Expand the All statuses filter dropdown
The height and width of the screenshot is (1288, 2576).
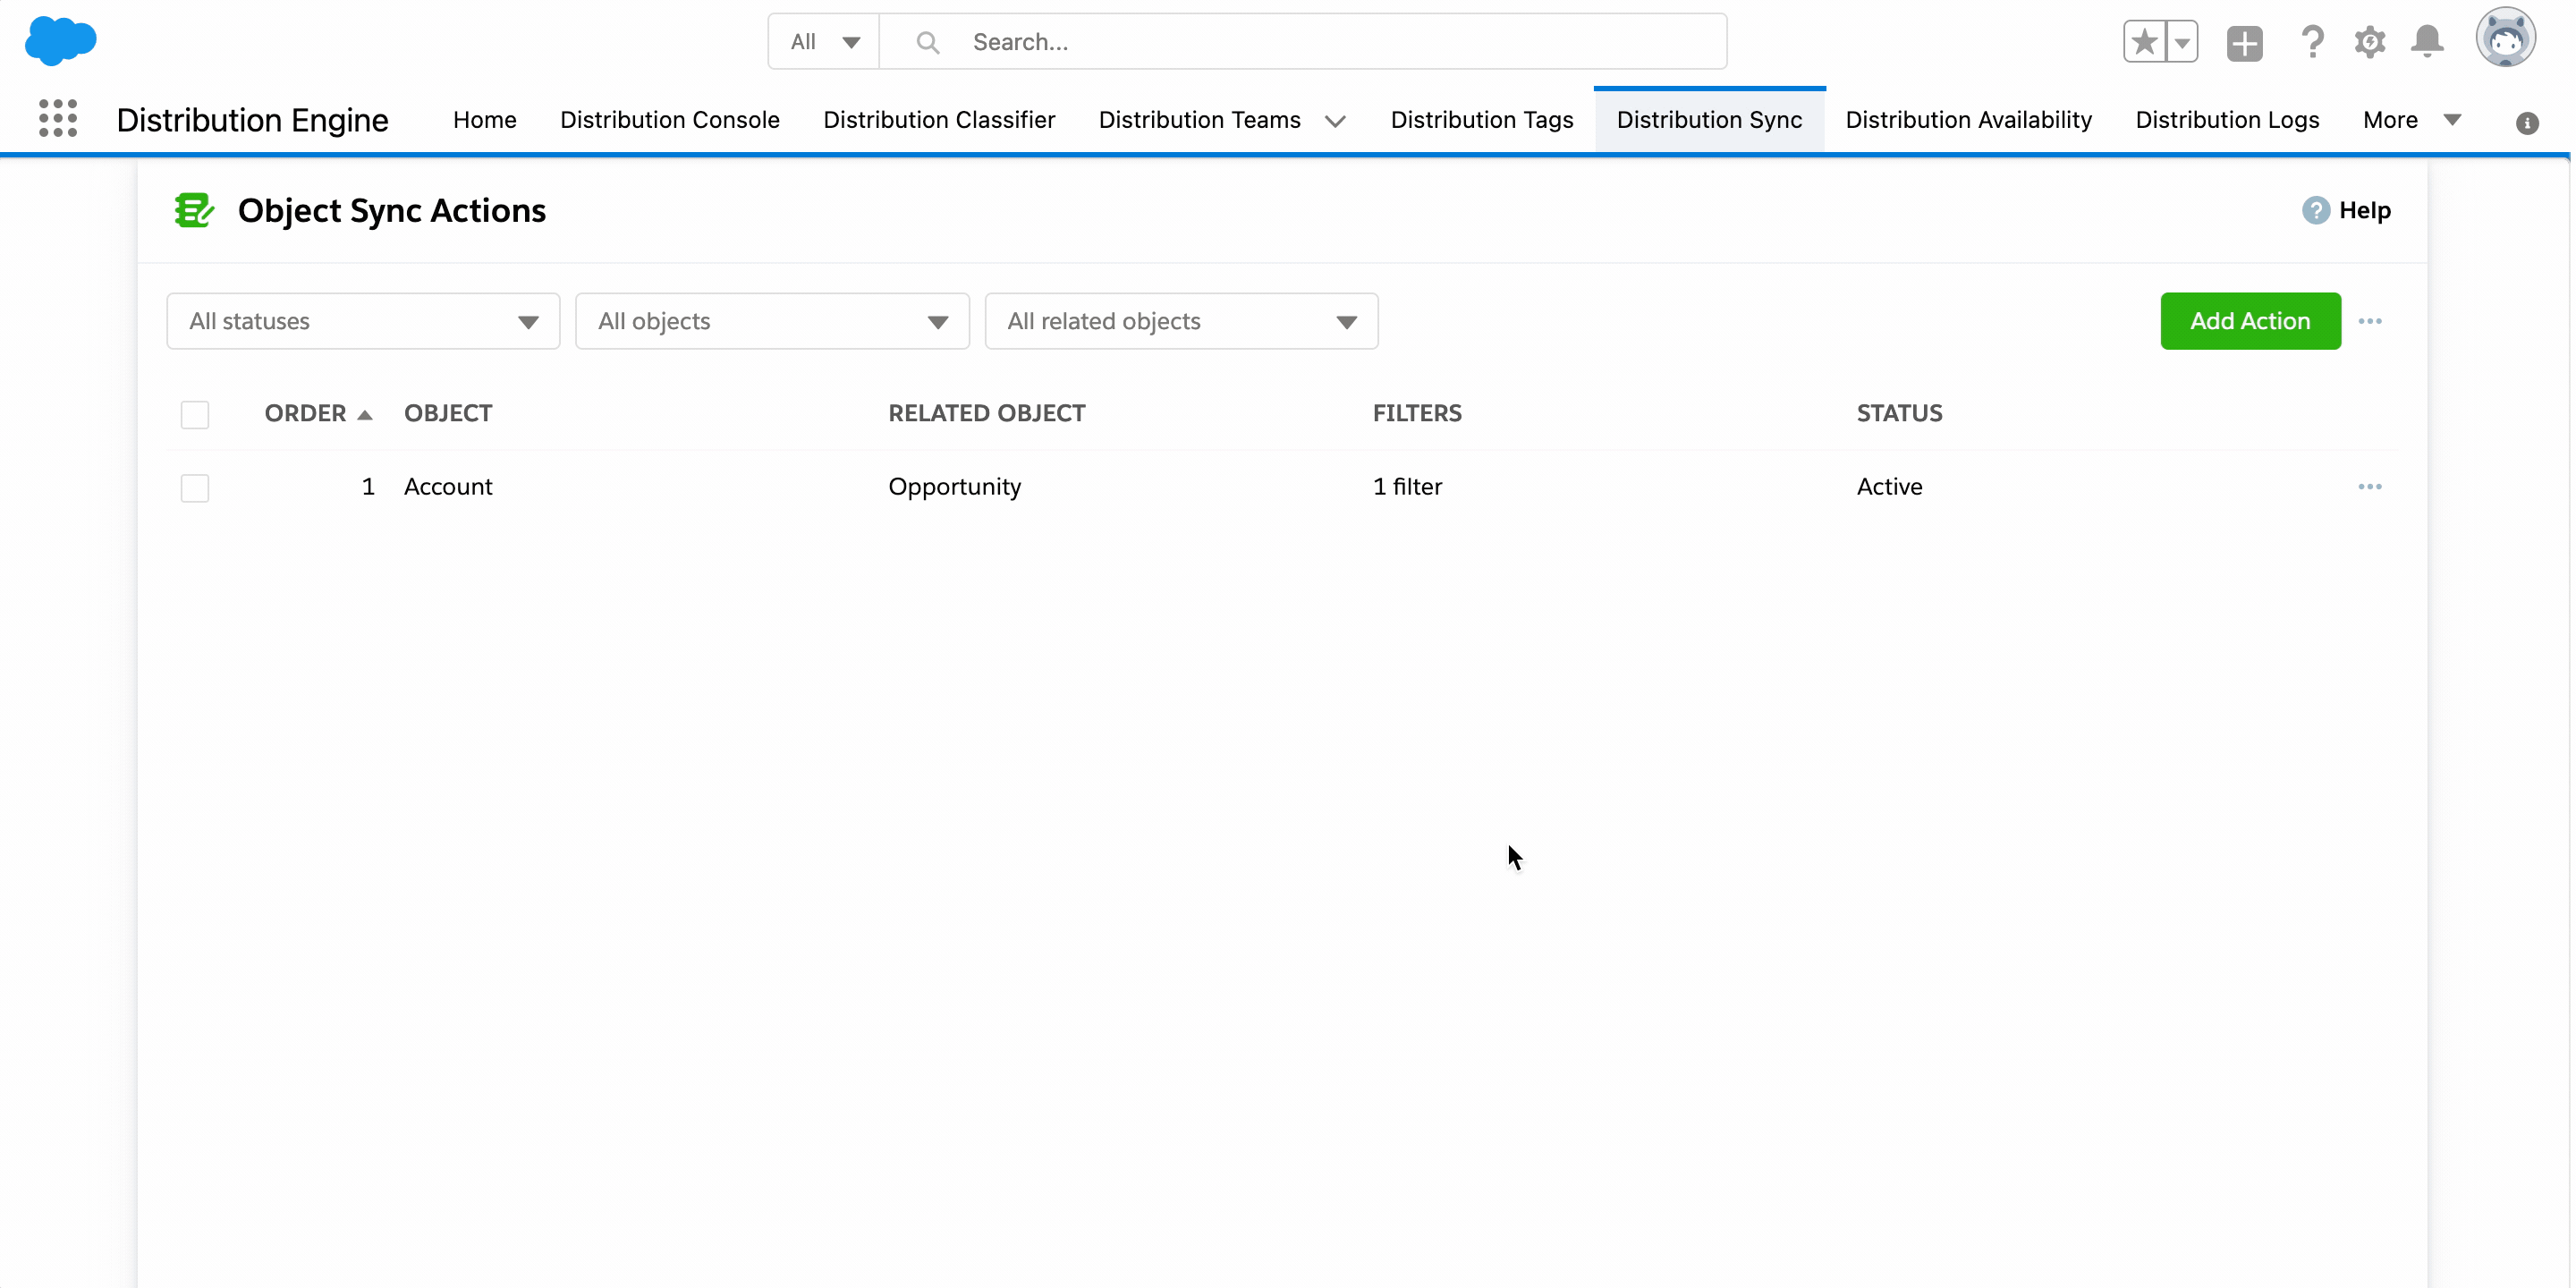point(363,321)
